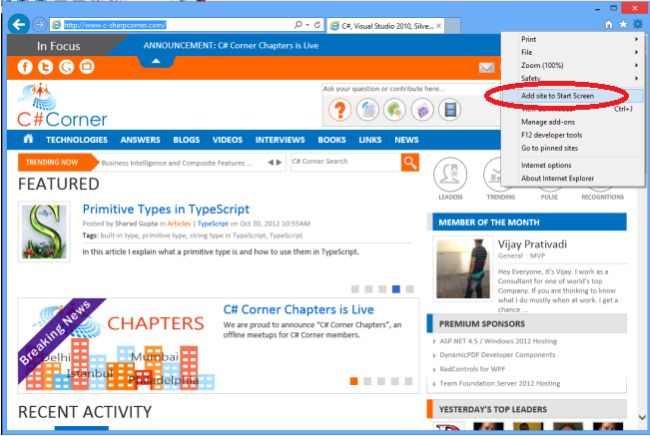The height and width of the screenshot is (436, 650).
Task: Click the envelope mail icon
Action: [487, 68]
